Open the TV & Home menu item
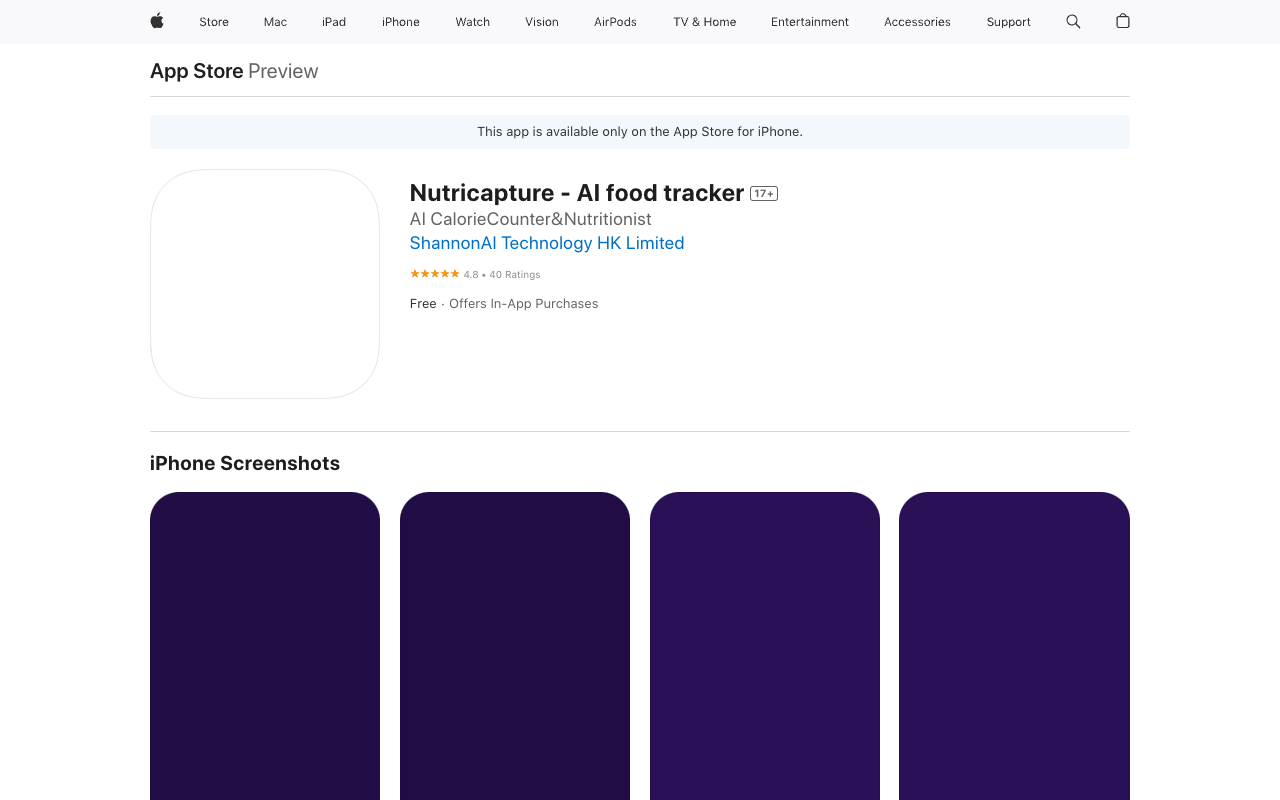 coord(705,22)
